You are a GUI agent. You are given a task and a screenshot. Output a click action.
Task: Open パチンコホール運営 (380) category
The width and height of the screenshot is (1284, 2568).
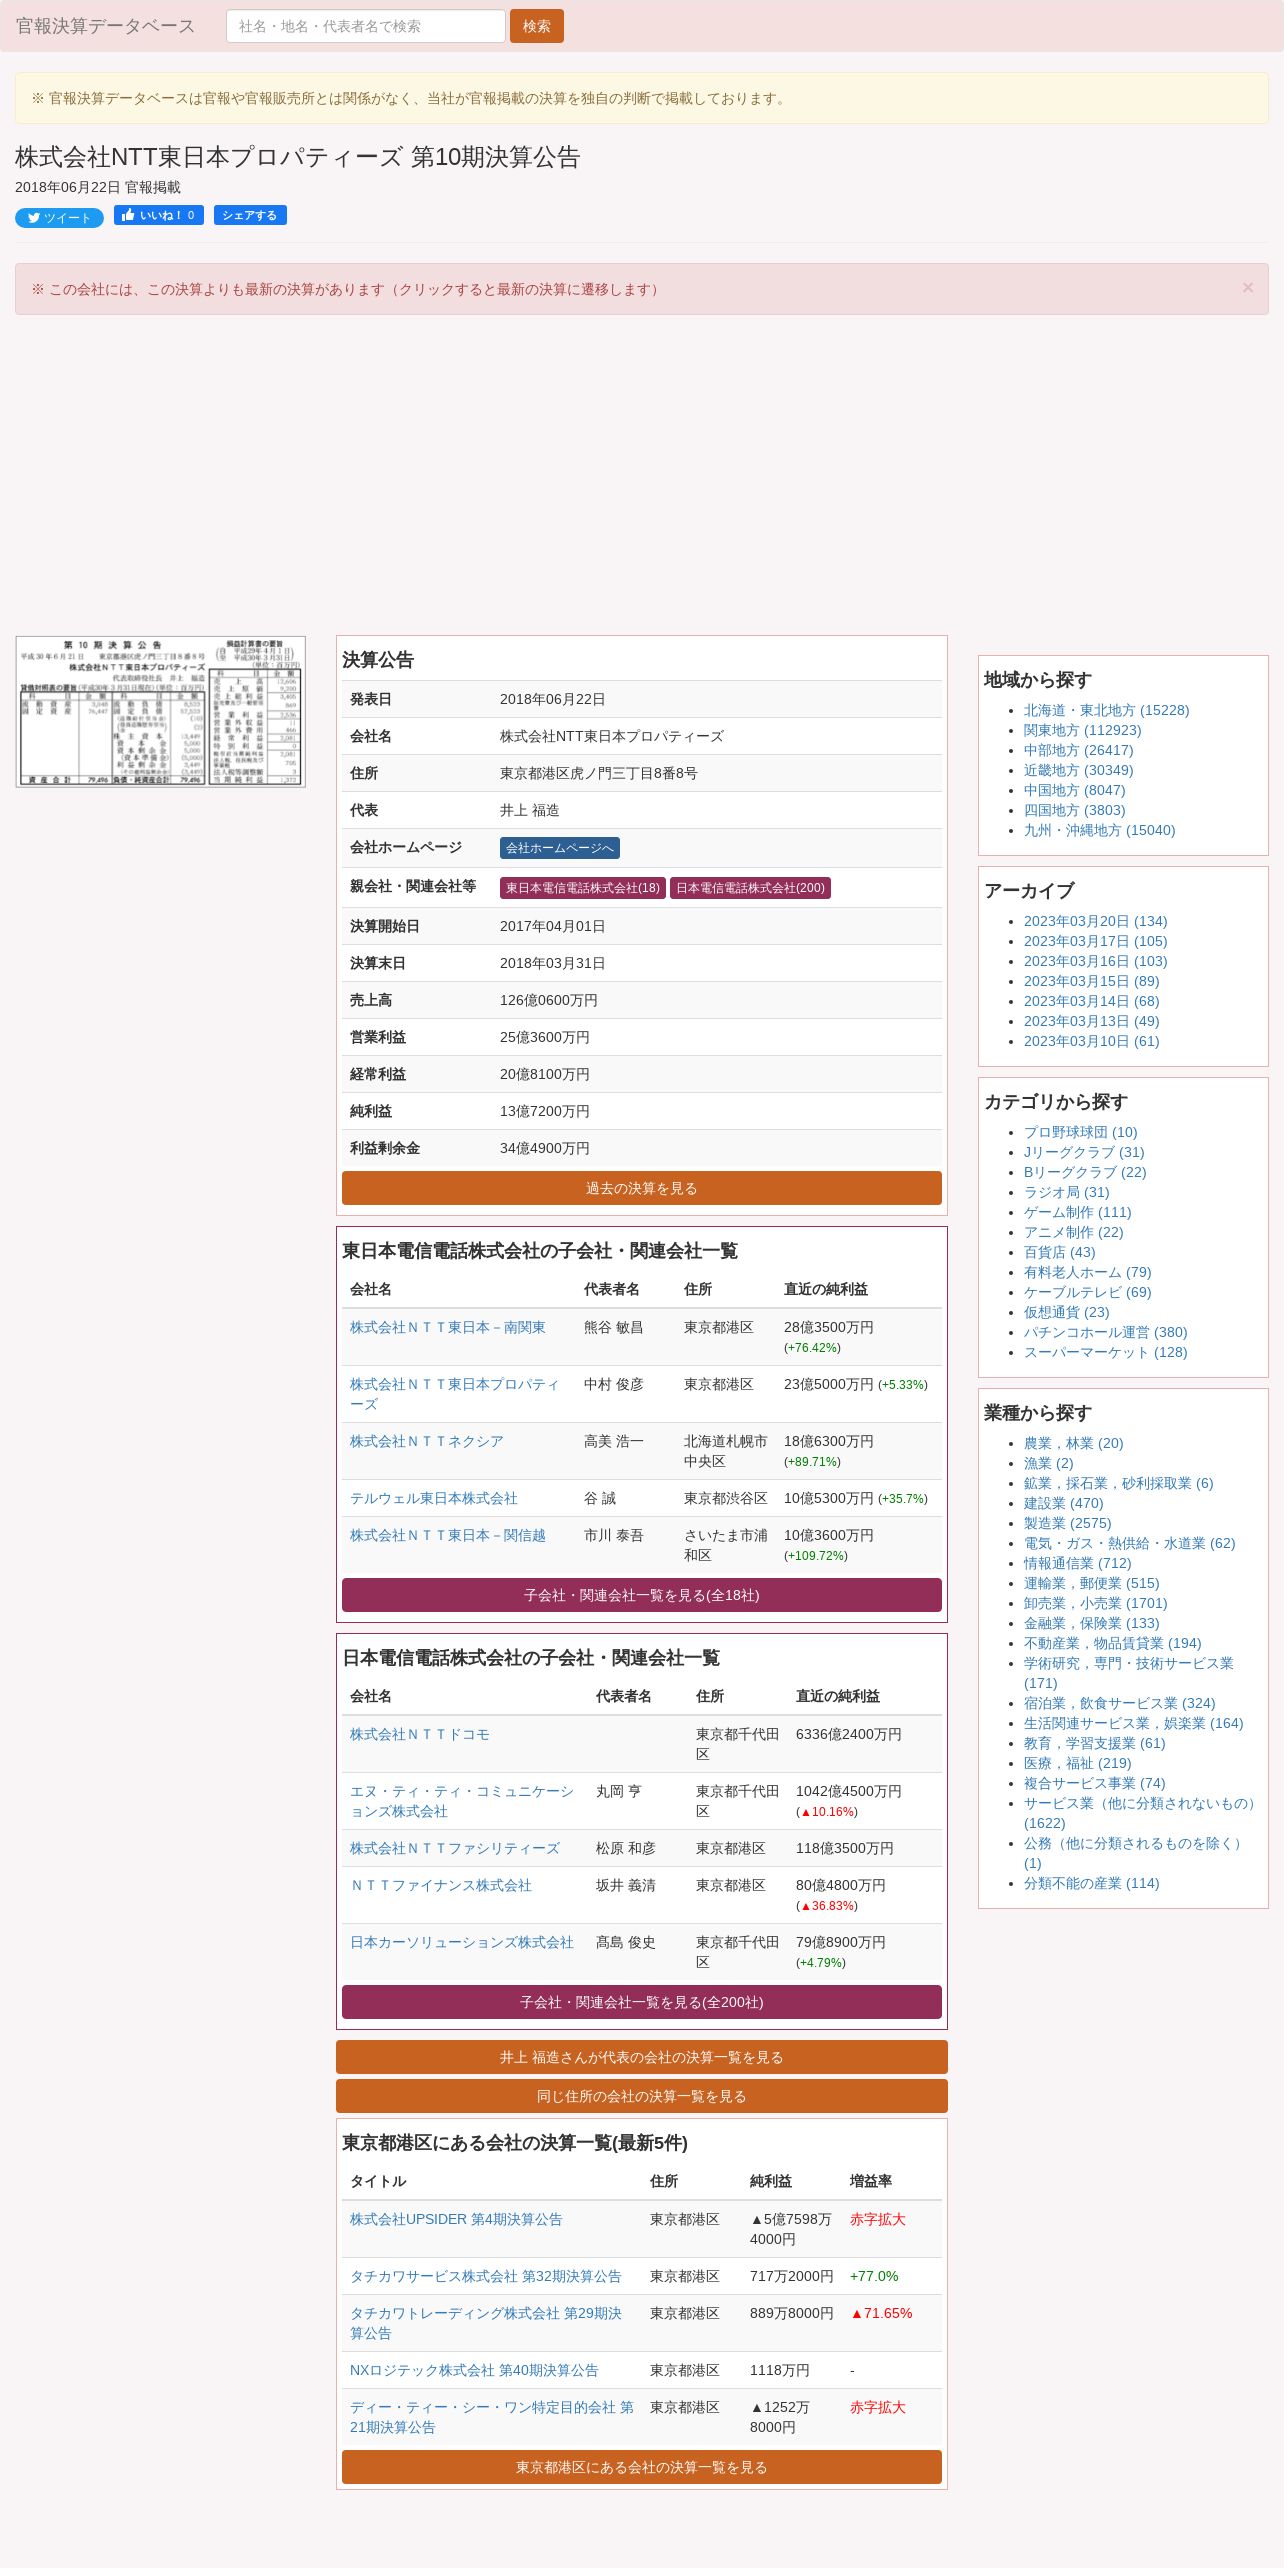pyautogui.click(x=1105, y=1332)
